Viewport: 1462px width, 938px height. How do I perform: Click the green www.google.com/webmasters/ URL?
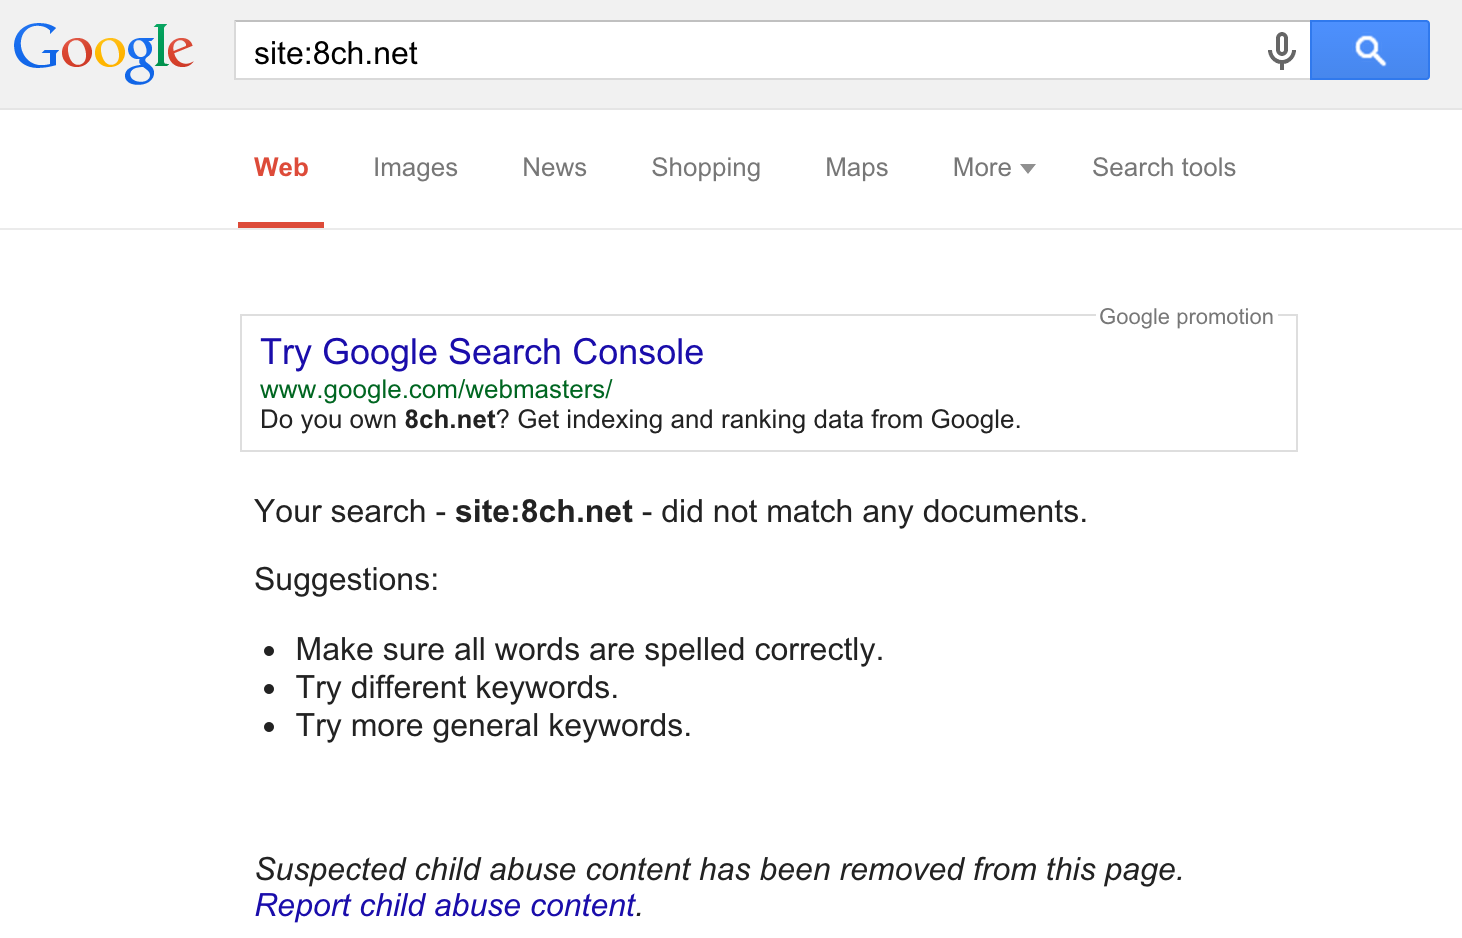tap(435, 389)
